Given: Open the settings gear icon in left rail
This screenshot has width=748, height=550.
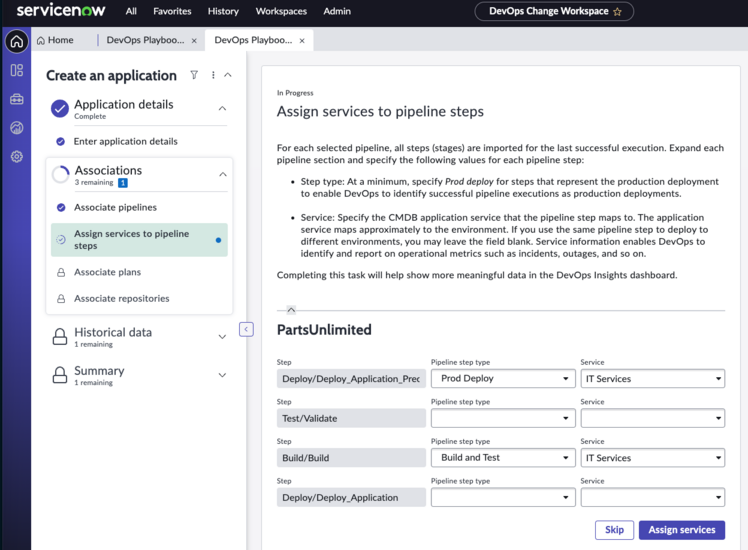Looking at the screenshot, I should tap(17, 156).
